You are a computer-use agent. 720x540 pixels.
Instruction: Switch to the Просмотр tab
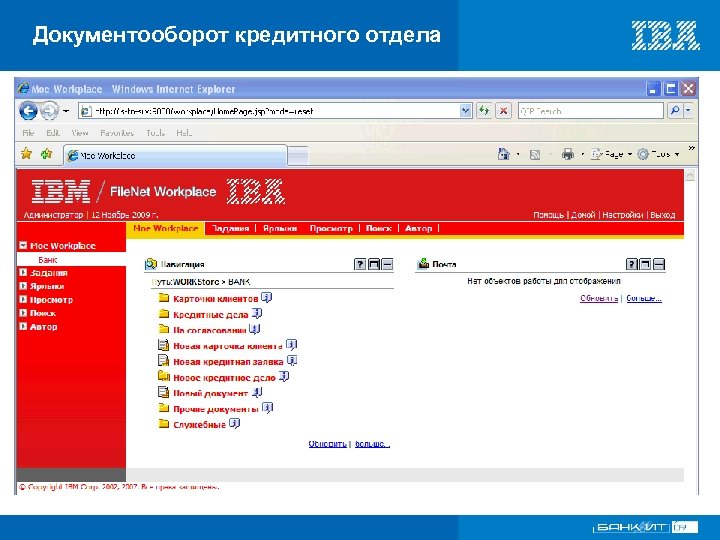pyautogui.click(x=331, y=228)
